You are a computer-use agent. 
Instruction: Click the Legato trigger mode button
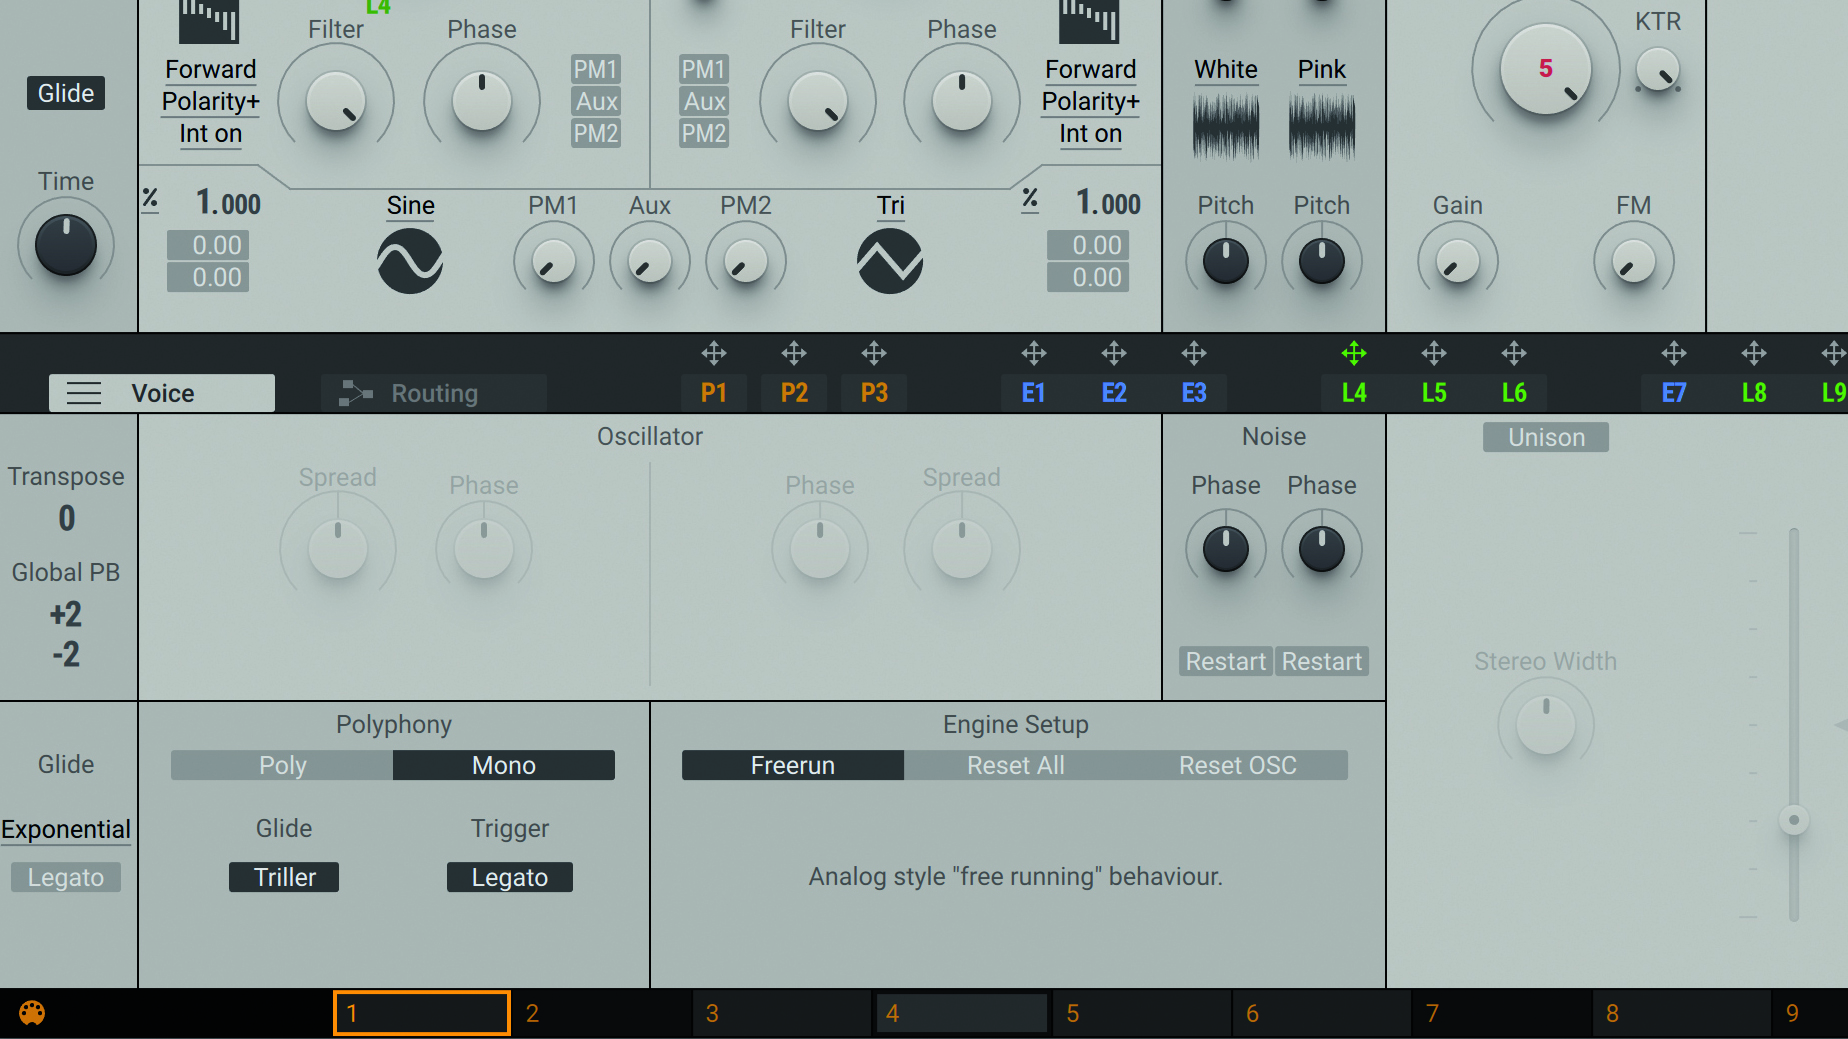(x=510, y=877)
